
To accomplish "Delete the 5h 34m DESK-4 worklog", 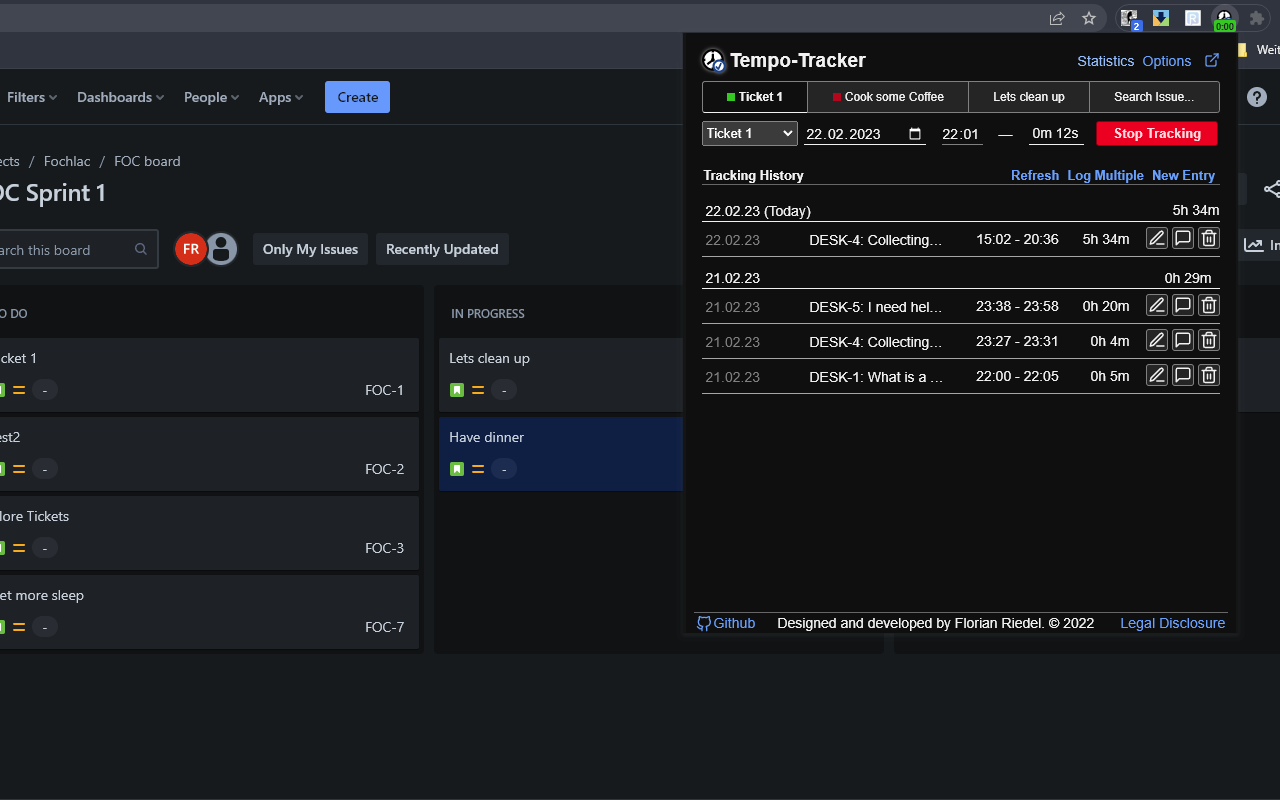I will (x=1209, y=238).
